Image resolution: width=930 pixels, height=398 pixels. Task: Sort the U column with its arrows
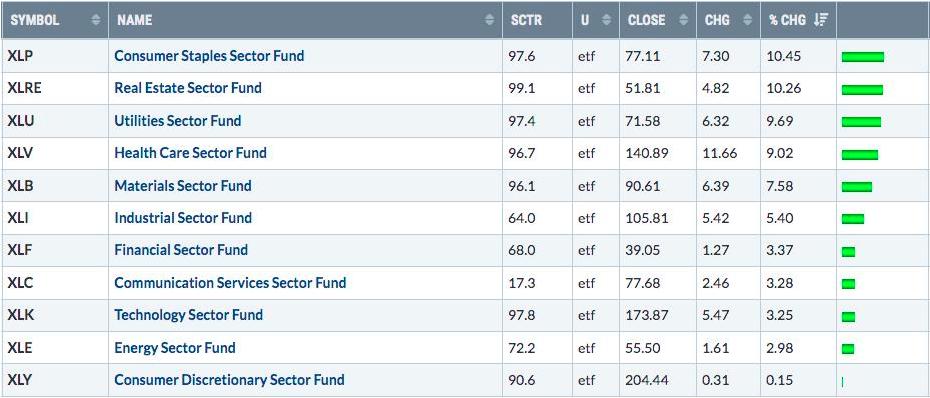606,20
